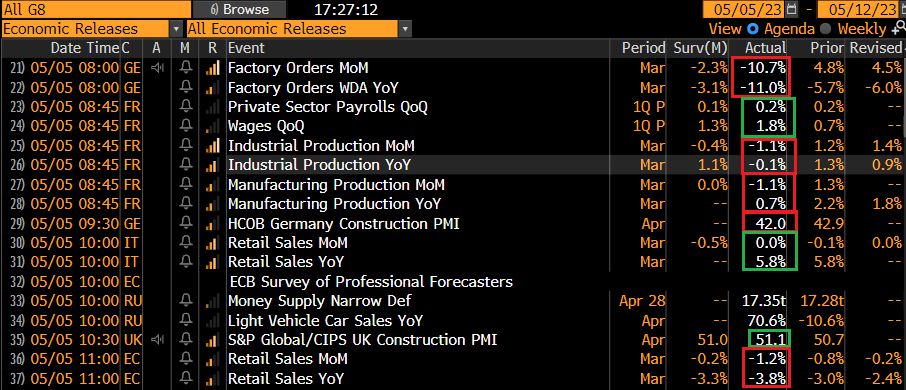Image resolution: width=906 pixels, height=390 pixels.
Task: Click alert bell for Factory Orders MoM
Action: tap(185, 68)
